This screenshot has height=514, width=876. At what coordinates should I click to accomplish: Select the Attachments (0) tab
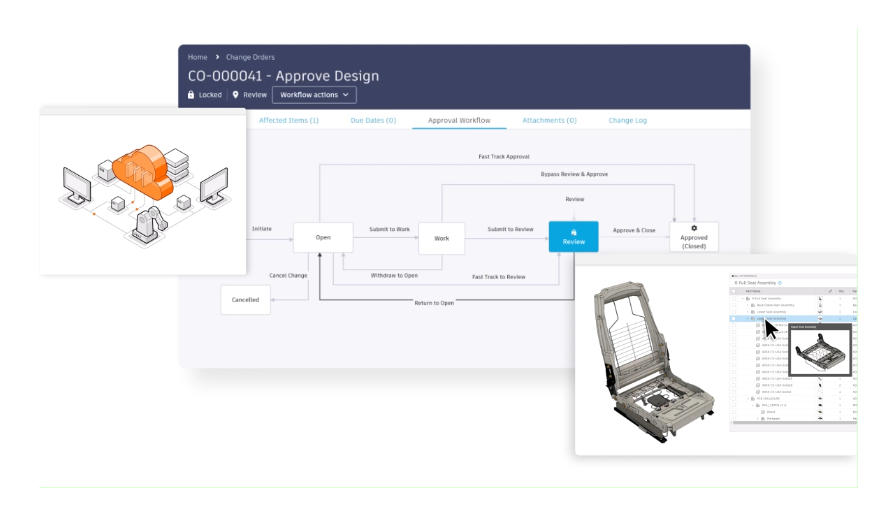pyautogui.click(x=549, y=120)
